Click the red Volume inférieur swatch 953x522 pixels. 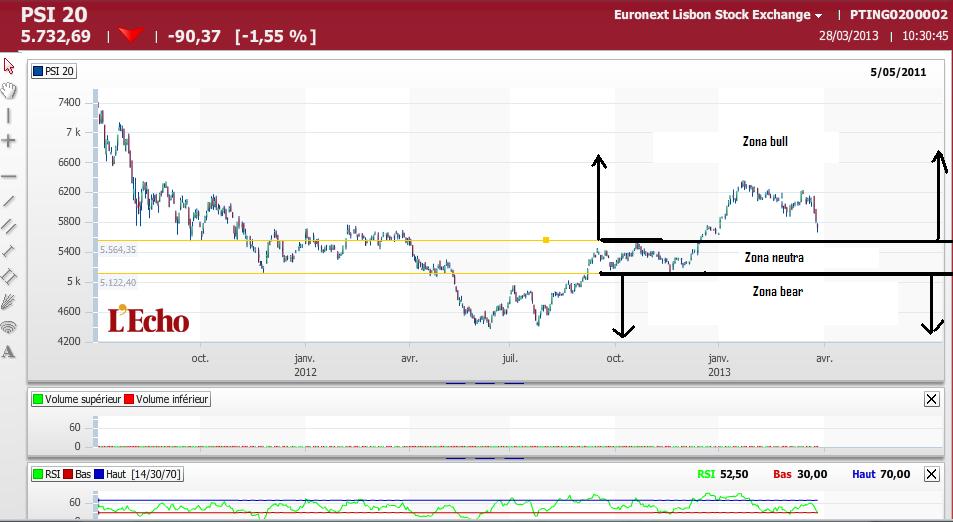point(129,399)
